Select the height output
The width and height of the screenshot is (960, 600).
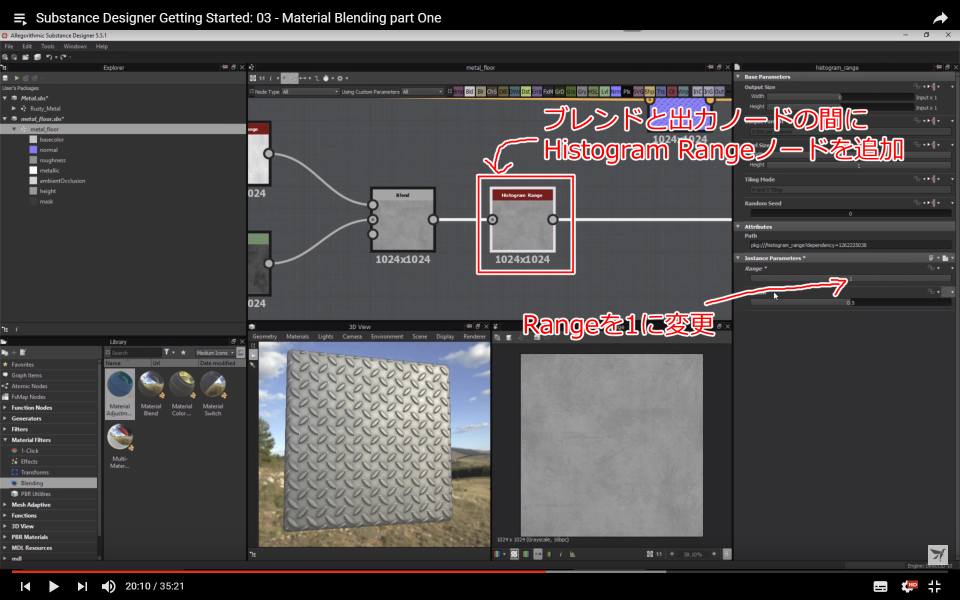47,192
